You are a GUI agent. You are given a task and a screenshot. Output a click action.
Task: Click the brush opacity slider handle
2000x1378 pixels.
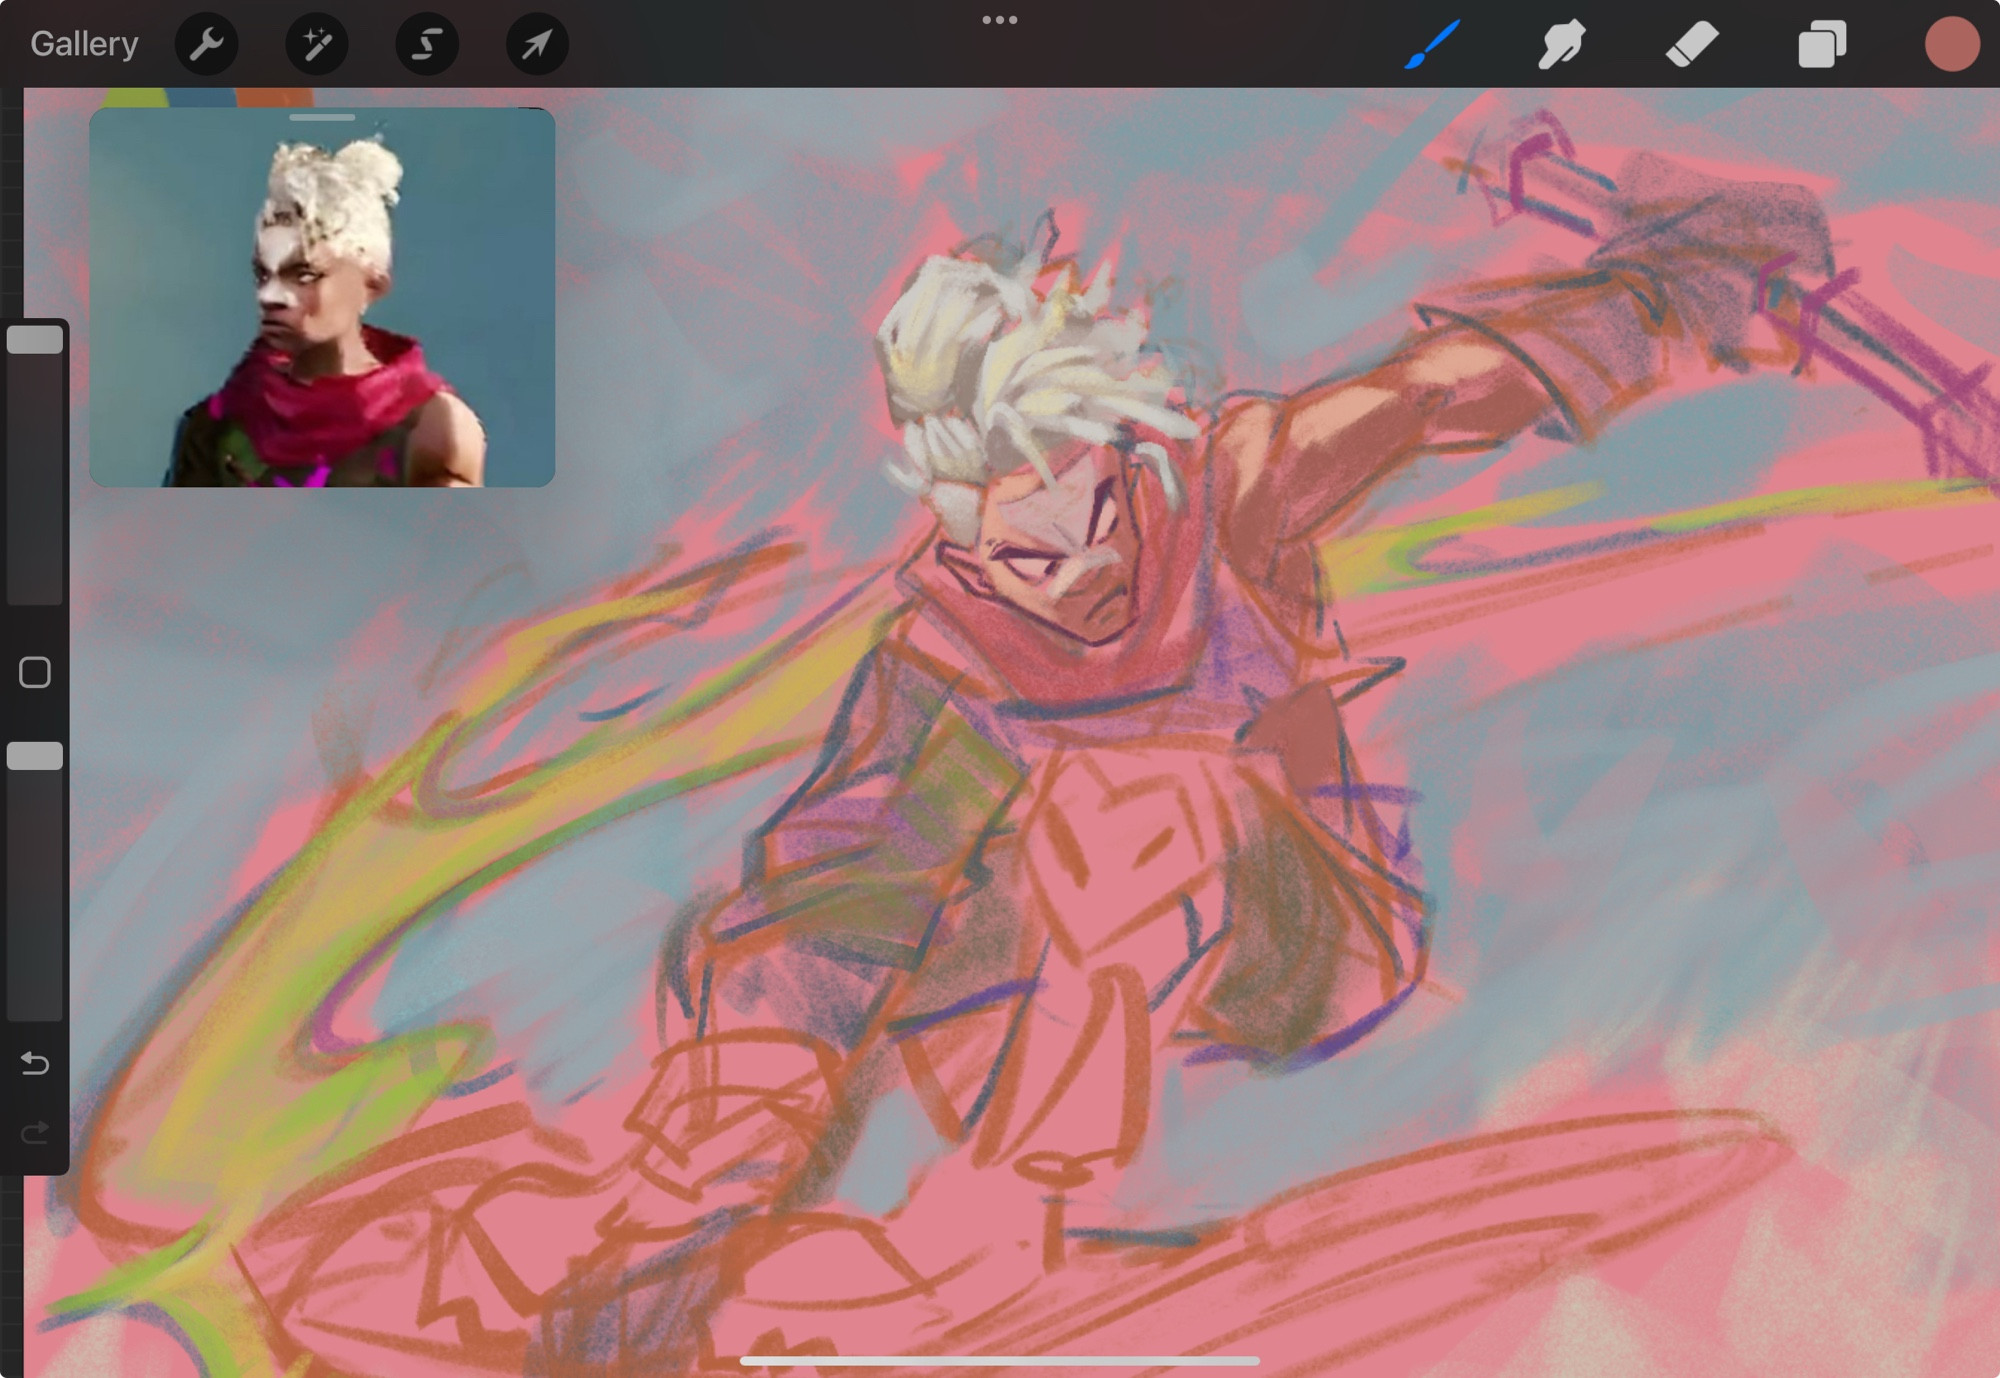(x=35, y=756)
